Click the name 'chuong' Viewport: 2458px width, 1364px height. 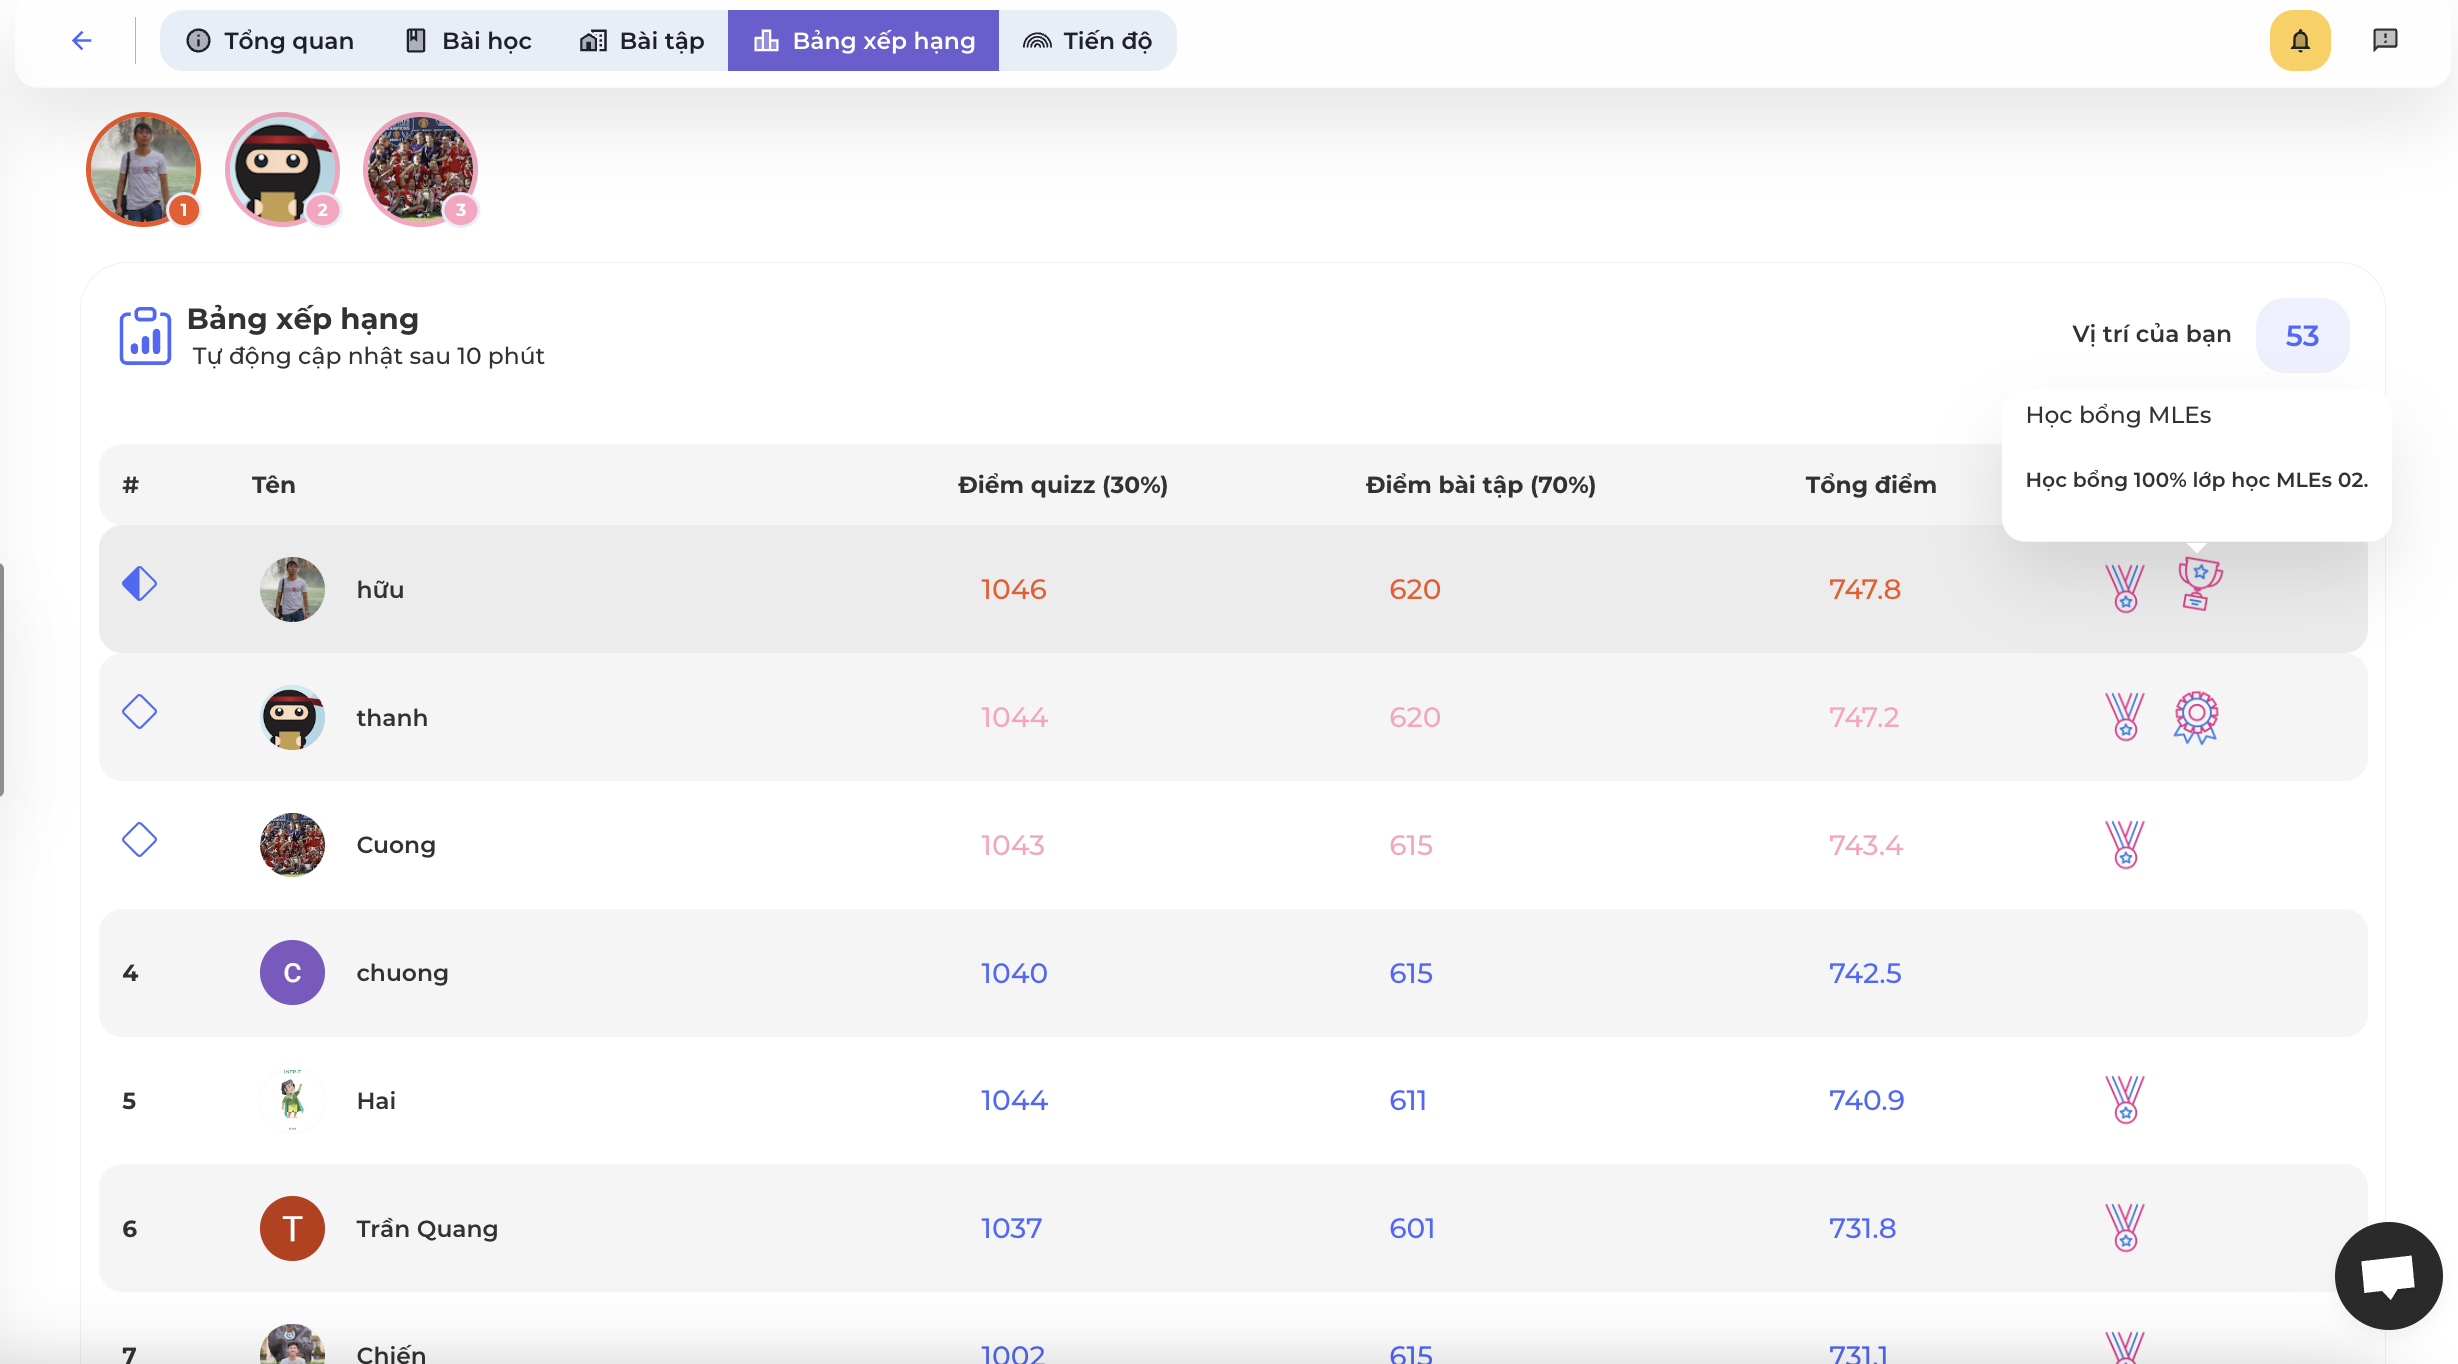pyautogui.click(x=402, y=973)
